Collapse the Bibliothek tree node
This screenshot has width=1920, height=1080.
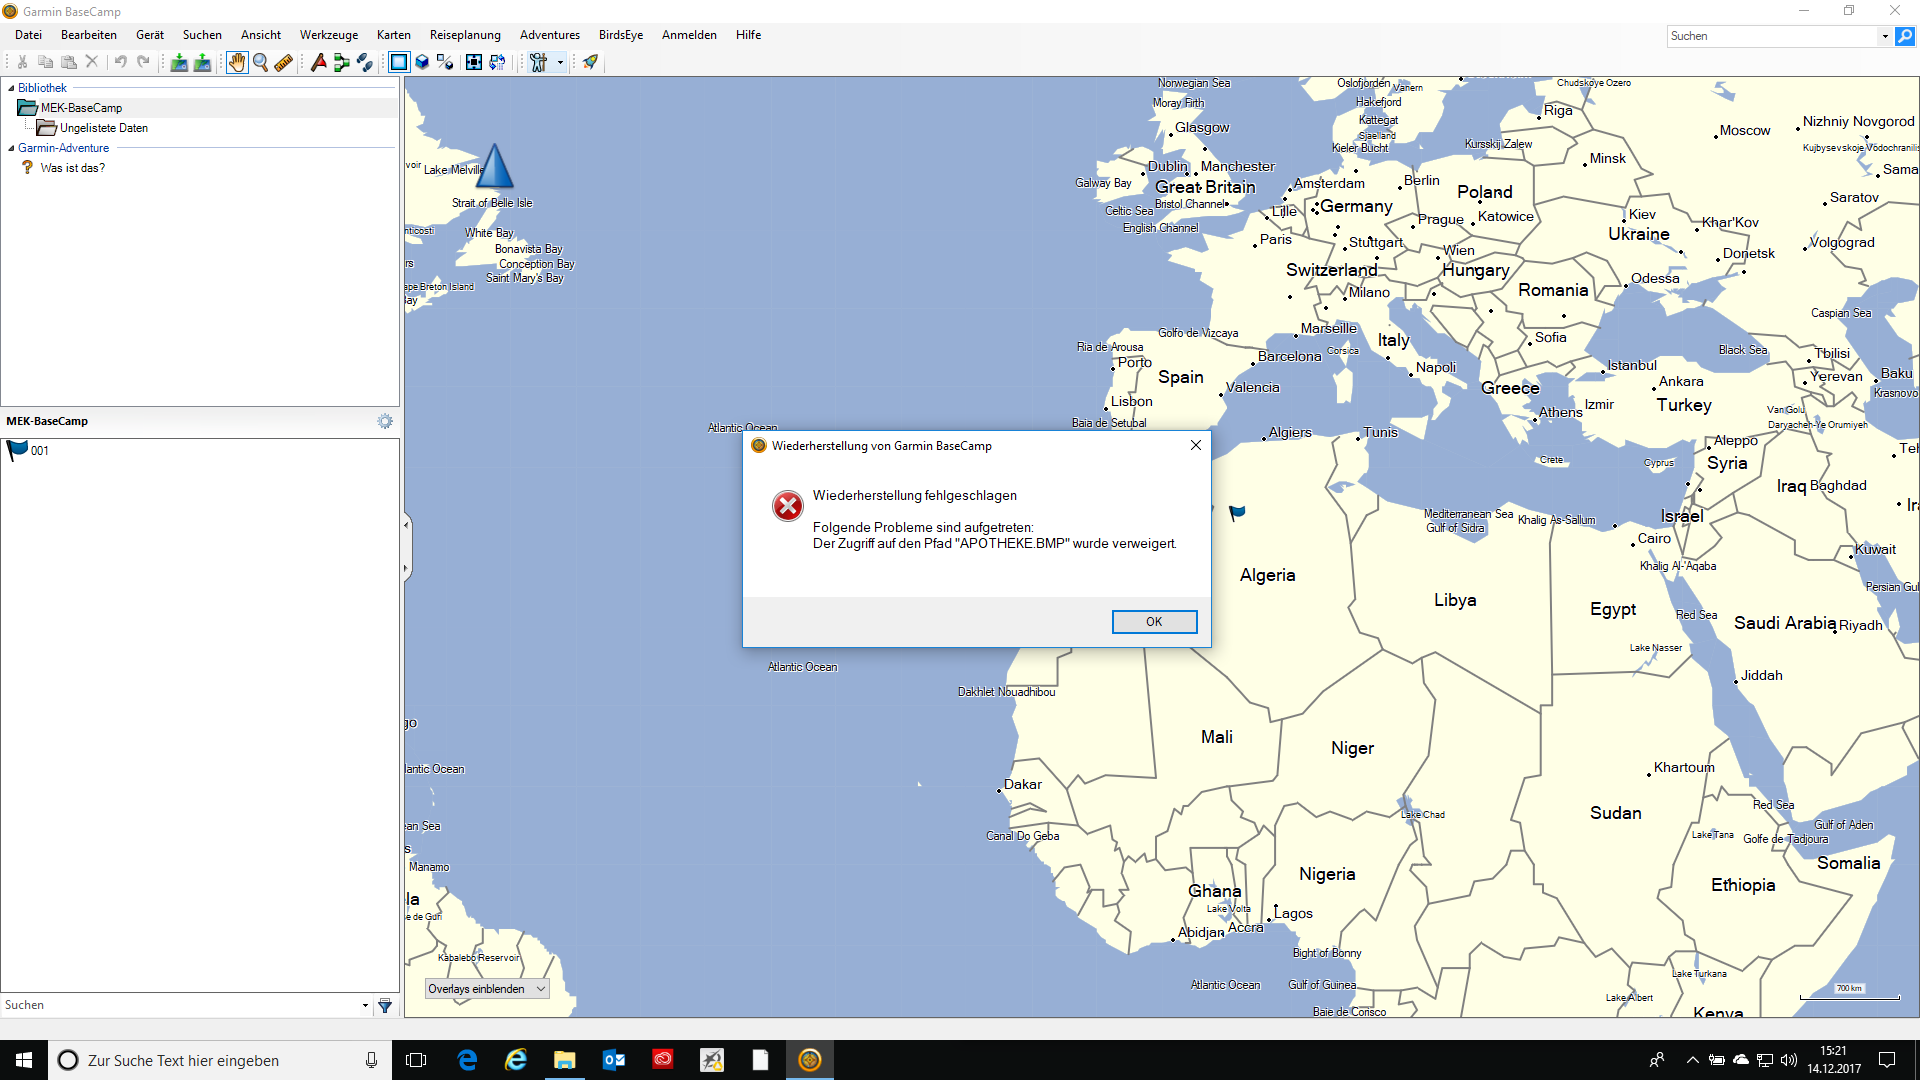pyautogui.click(x=11, y=88)
